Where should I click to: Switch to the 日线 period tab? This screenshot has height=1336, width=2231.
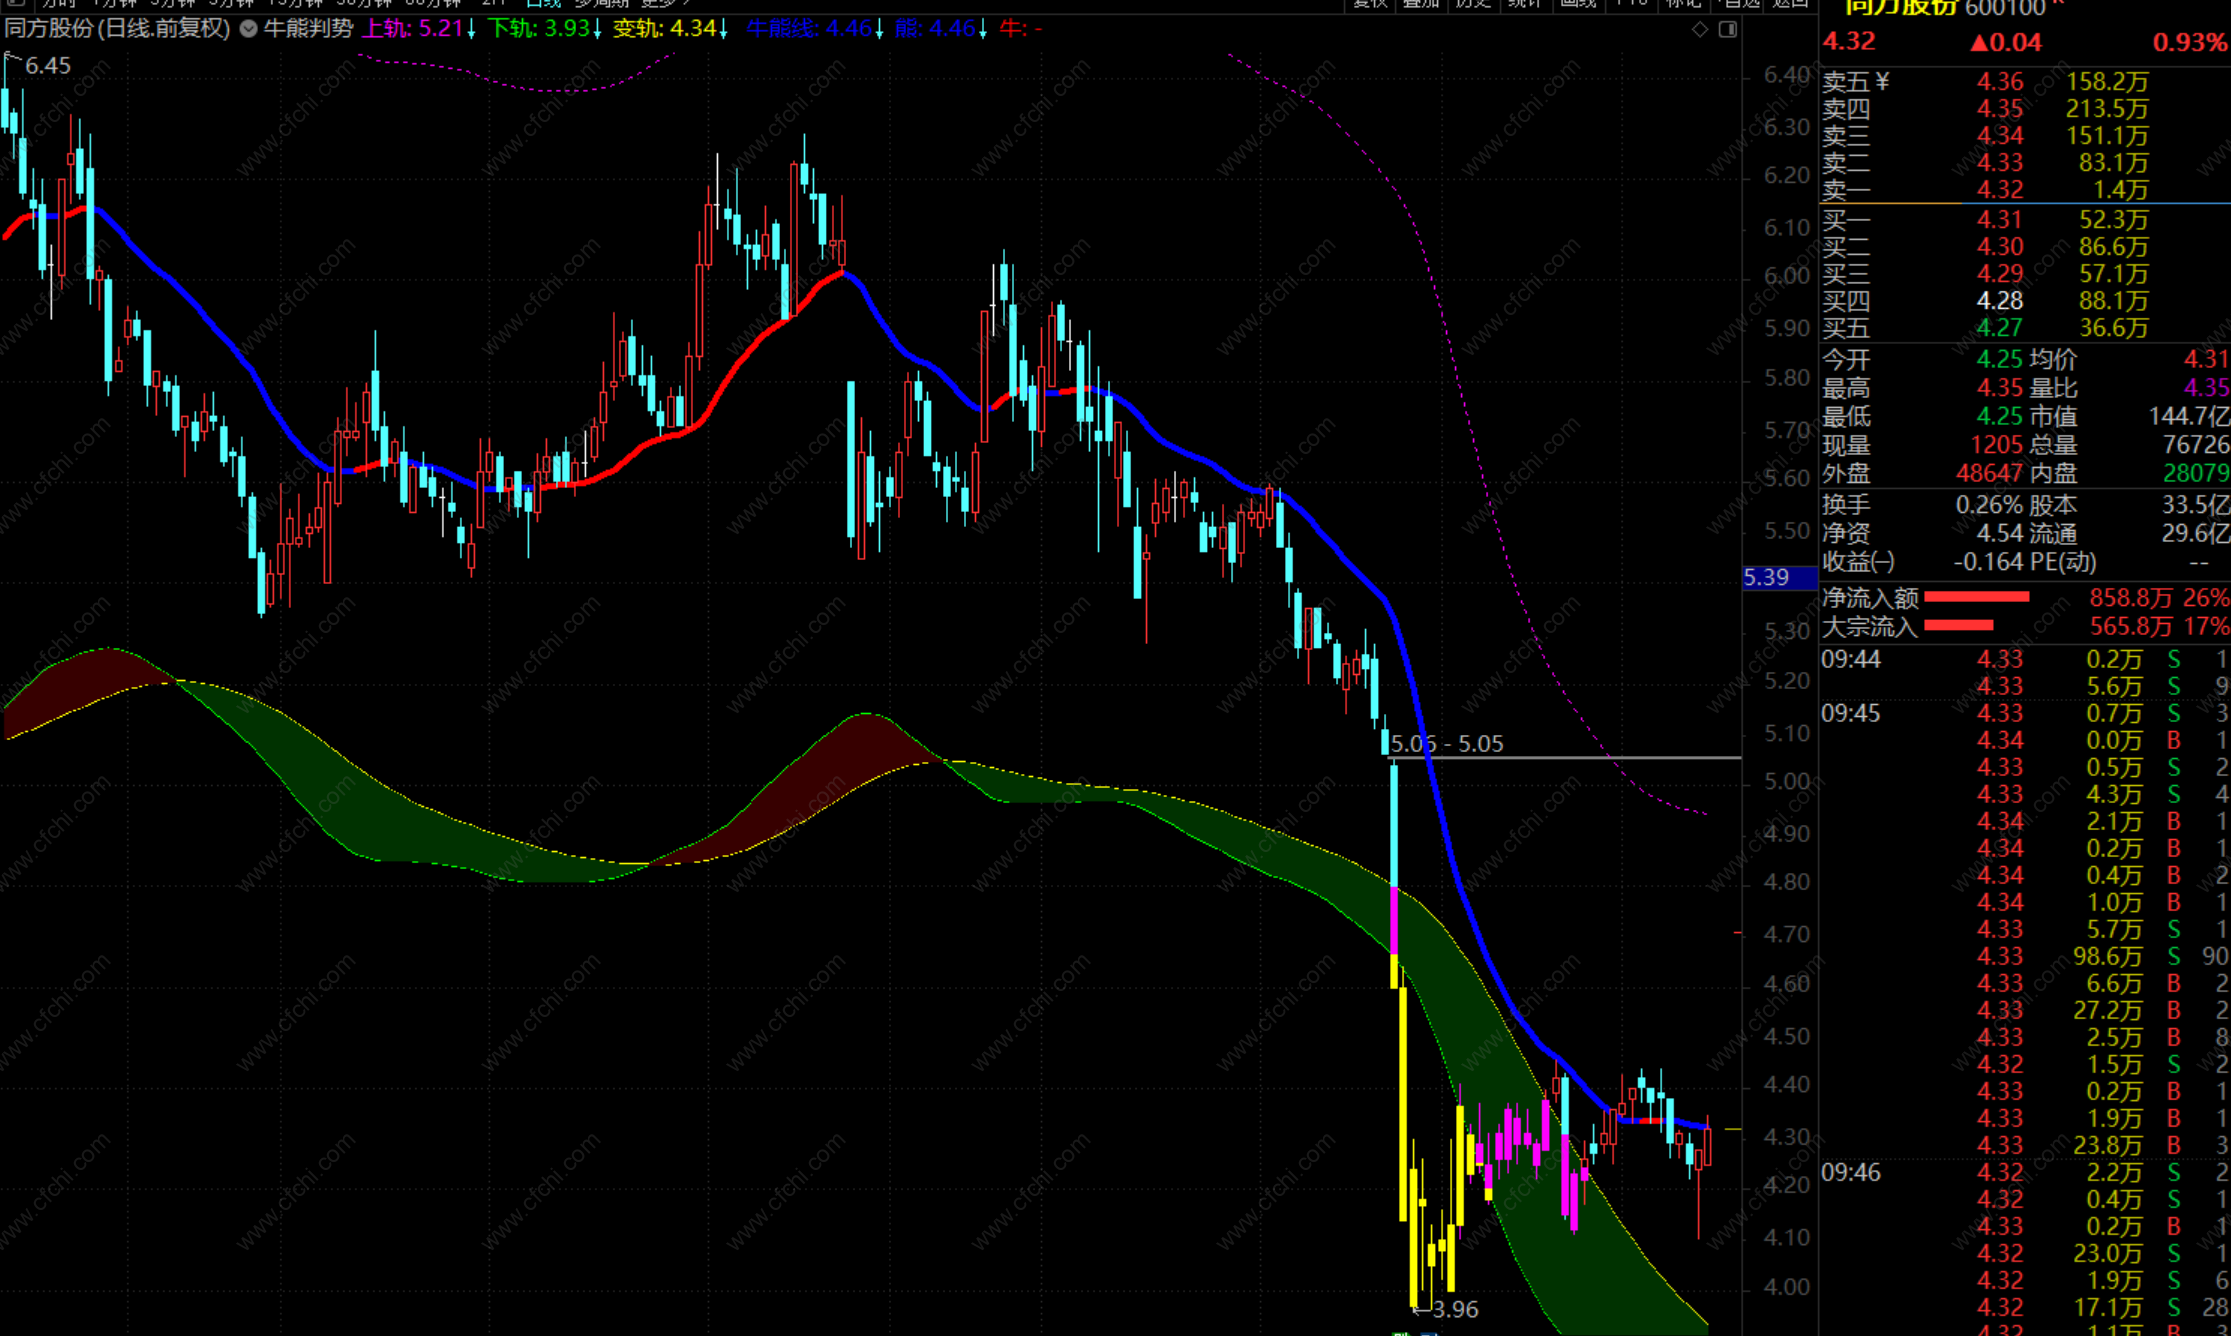pyautogui.click(x=544, y=3)
